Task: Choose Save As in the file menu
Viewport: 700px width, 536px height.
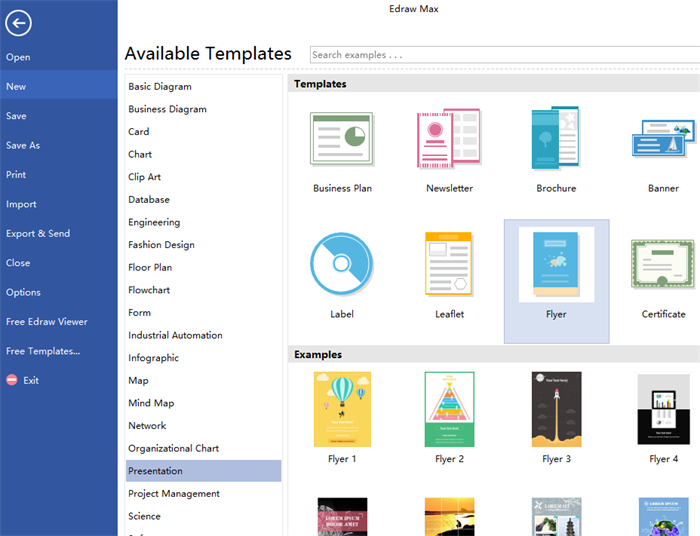Action: click(58, 145)
